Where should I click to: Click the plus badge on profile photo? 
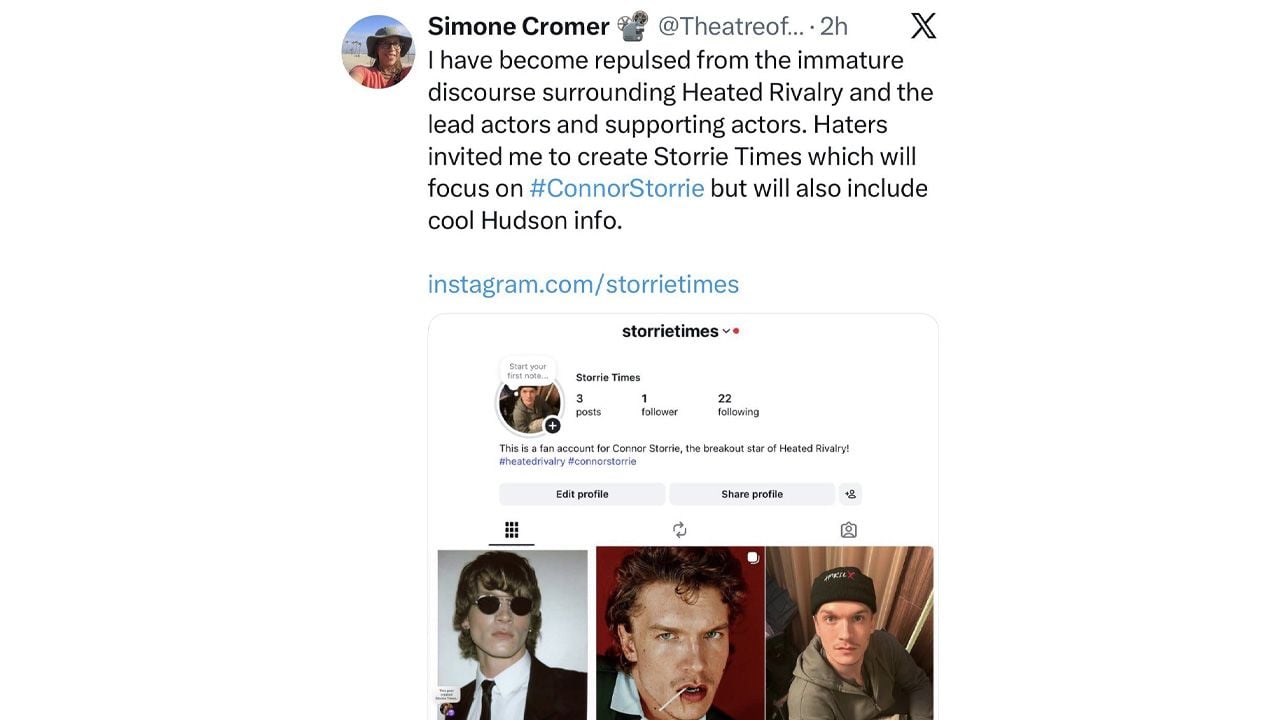coord(552,426)
